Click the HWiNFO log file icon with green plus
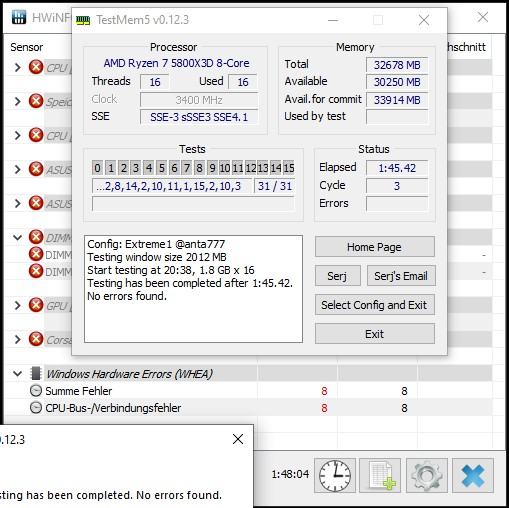 pyautogui.click(x=380, y=475)
